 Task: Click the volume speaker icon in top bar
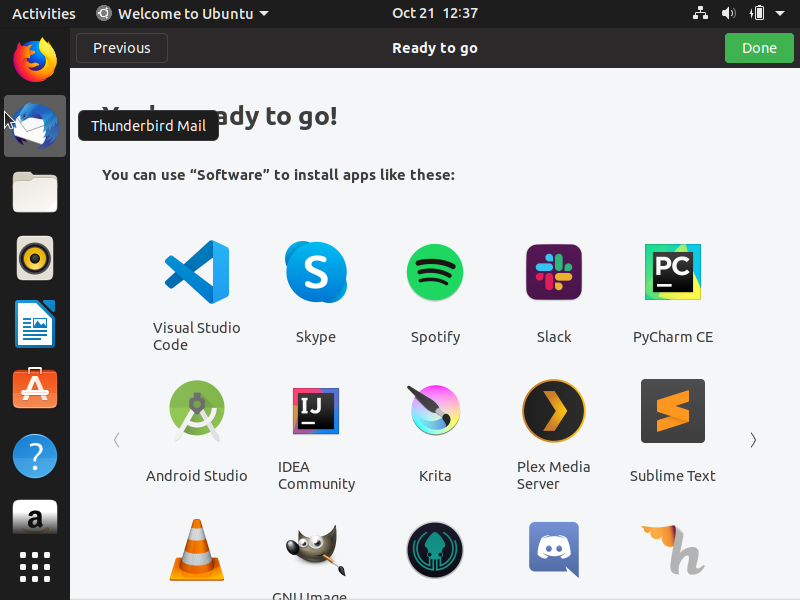coord(729,13)
